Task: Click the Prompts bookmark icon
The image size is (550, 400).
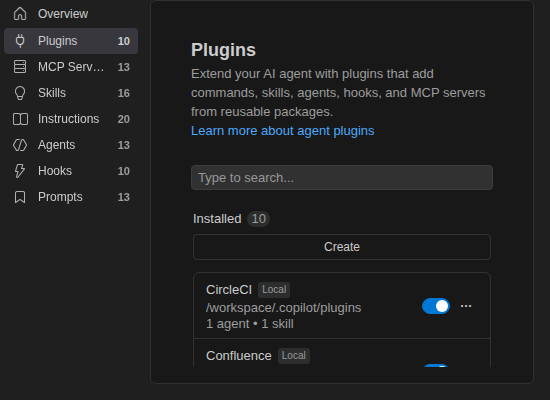Action: click(20, 197)
